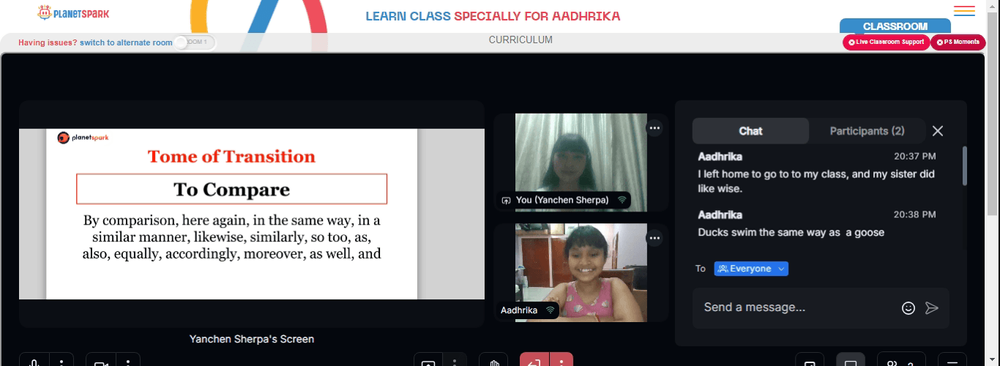Click the 'switch to alternate room' link
The image size is (1000, 366).
tap(126, 43)
